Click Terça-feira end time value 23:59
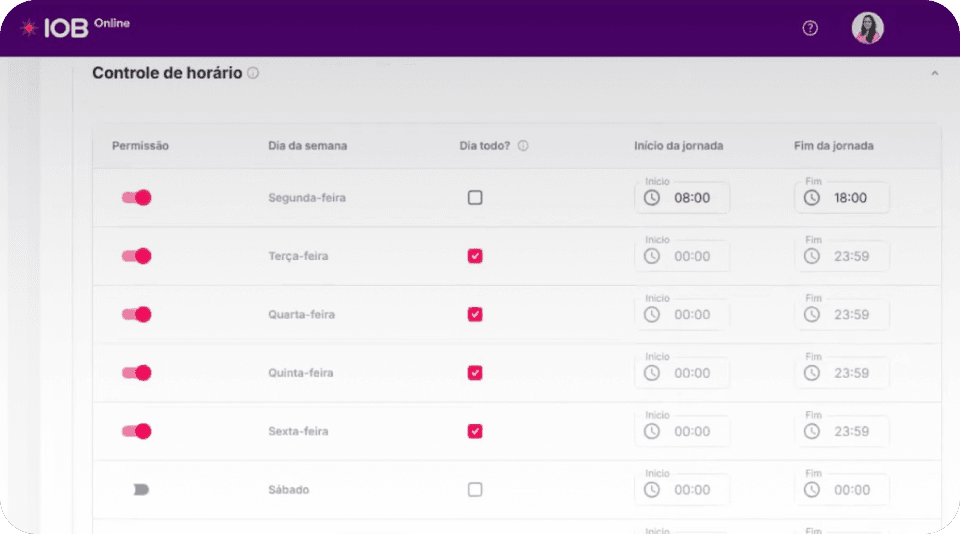 [x=852, y=256]
